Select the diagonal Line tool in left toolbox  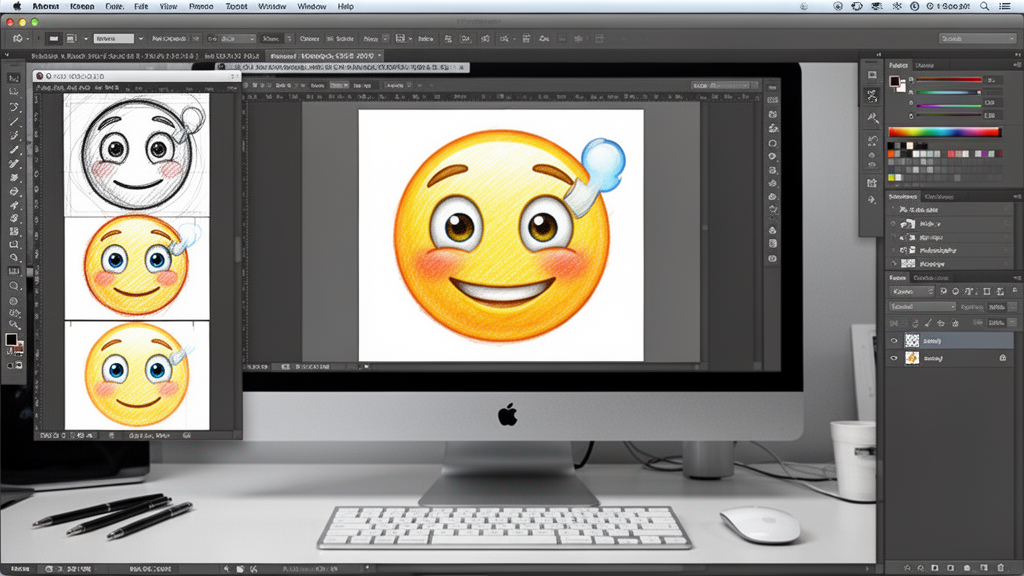[14, 121]
